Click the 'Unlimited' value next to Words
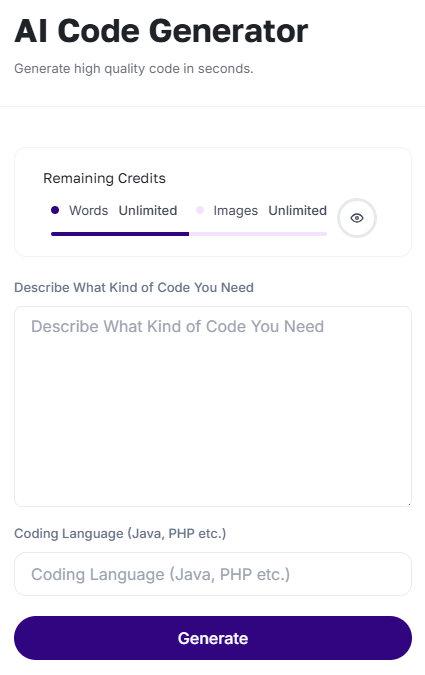 coord(148,211)
